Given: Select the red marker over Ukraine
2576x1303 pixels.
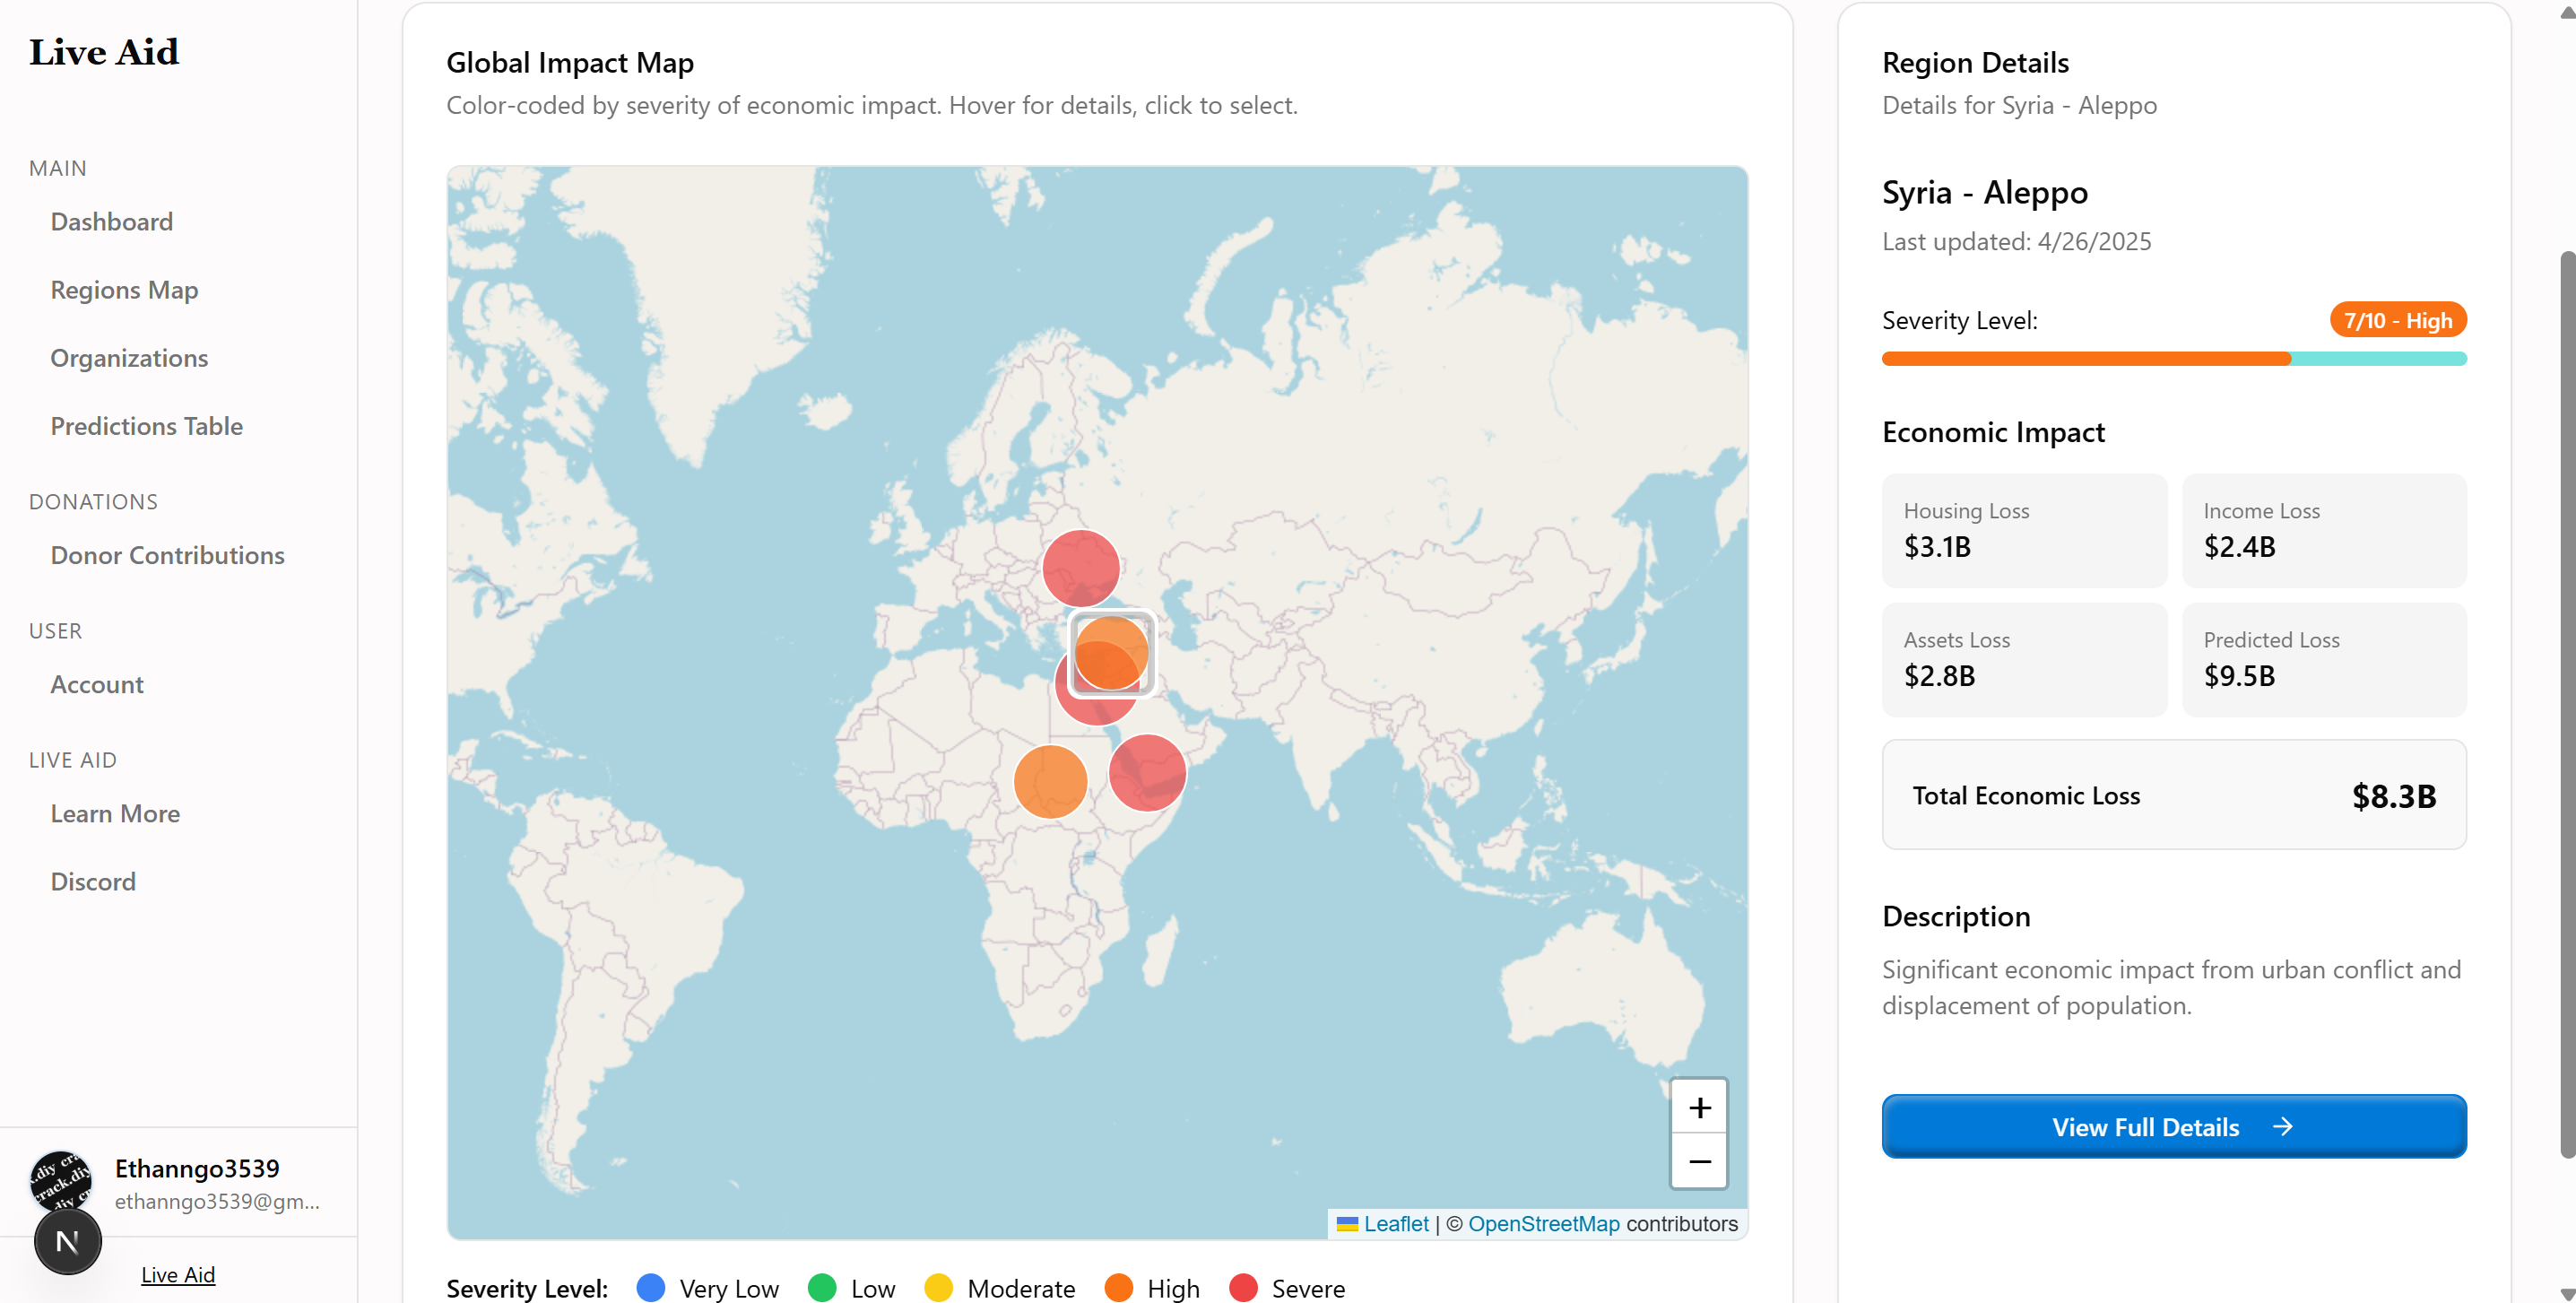Looking at the screenshot, I should 1080,567.
